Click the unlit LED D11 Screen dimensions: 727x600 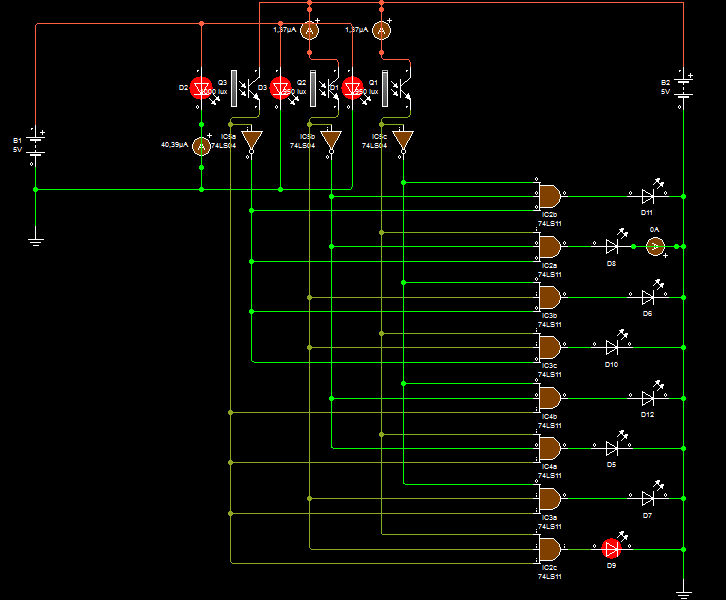(648, 196)
